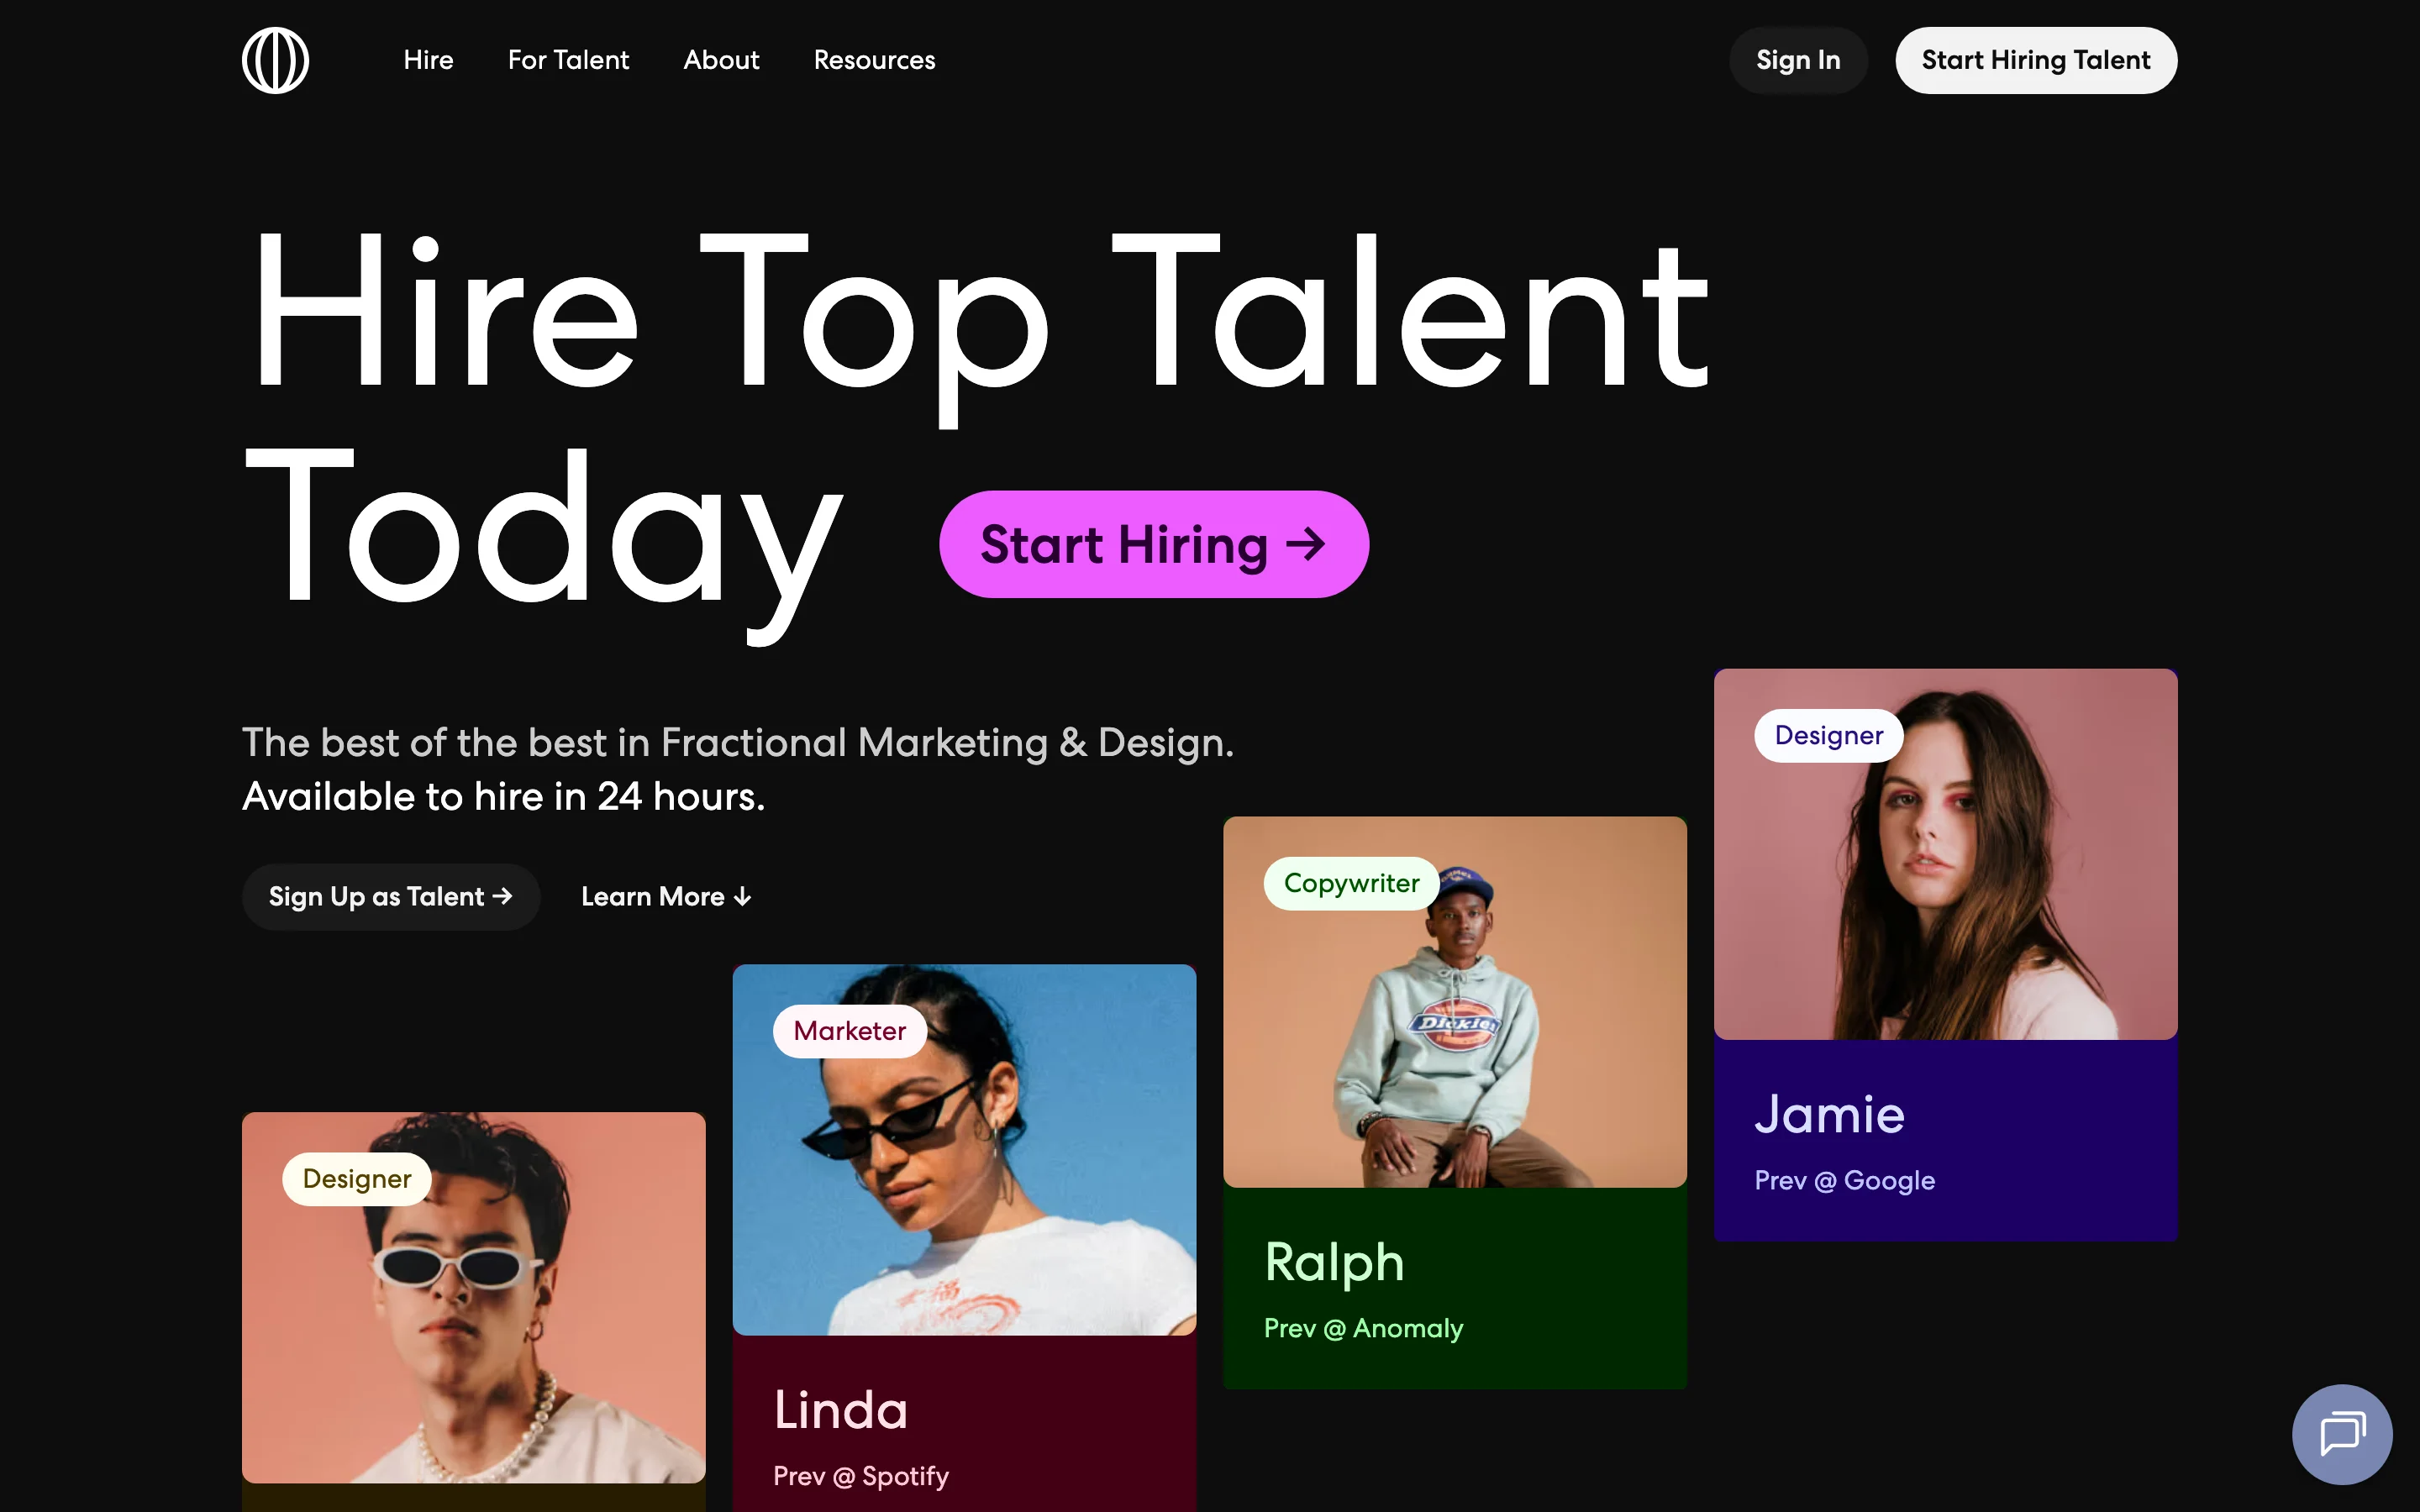
Task: Select the Copywriter tag on Ralph's card
Action: pos(1351,883)
